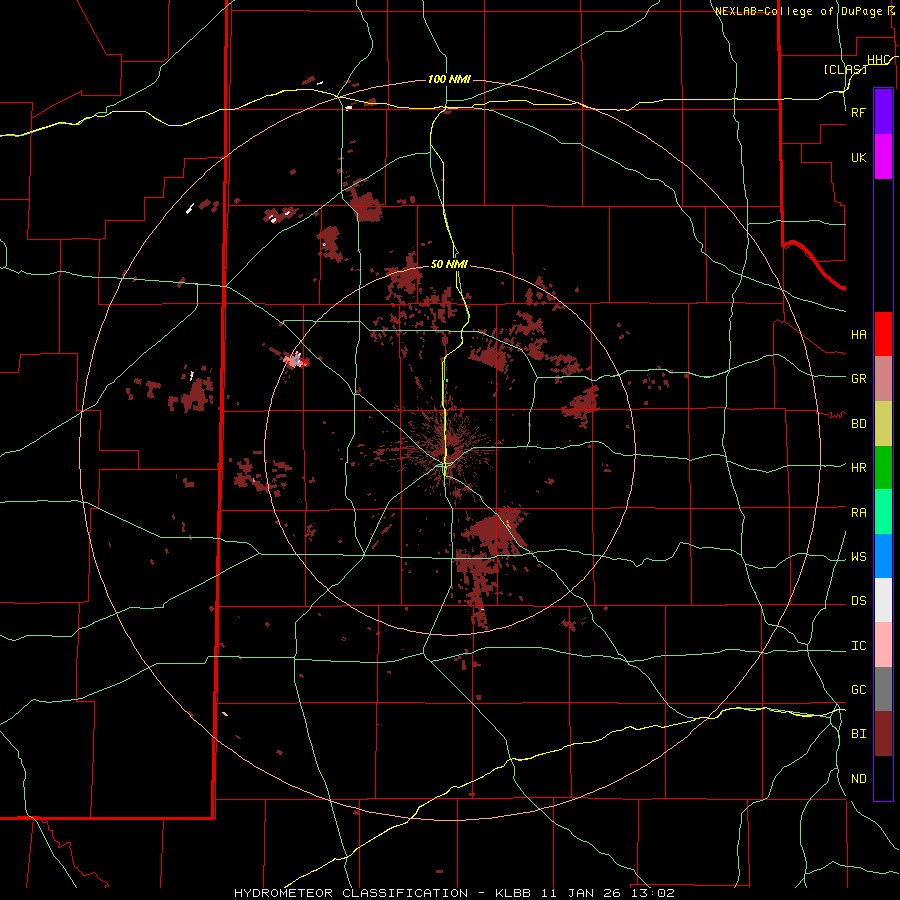The width and height of the screenshot is (900, 900).
Task: Click the dark green HR legend swatch
Action: click(x=883, y=468)
